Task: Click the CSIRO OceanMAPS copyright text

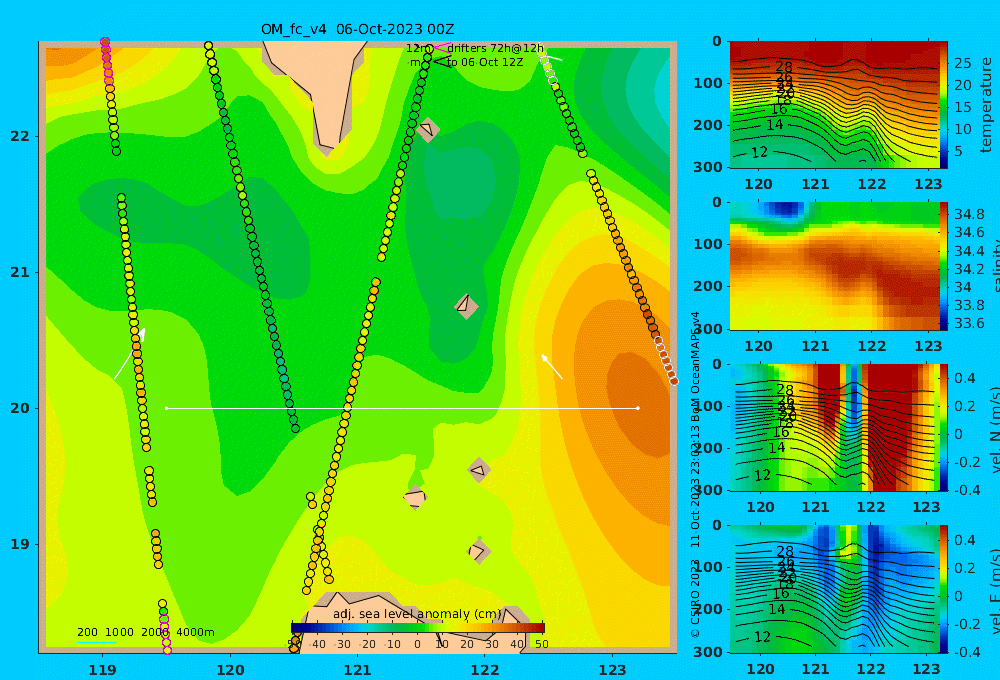Action: pyautogui.click(x=695, y=475)
